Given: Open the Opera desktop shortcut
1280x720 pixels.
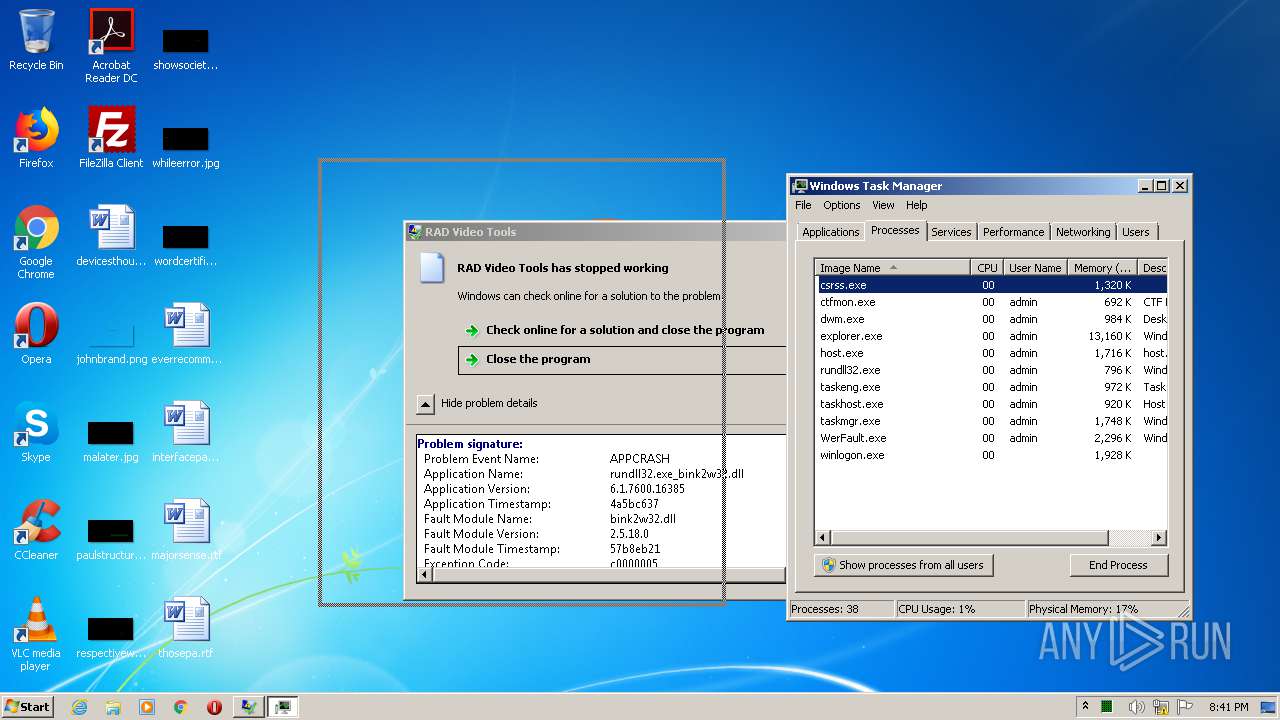Looking at the screenshot, I should click(36, 334).
